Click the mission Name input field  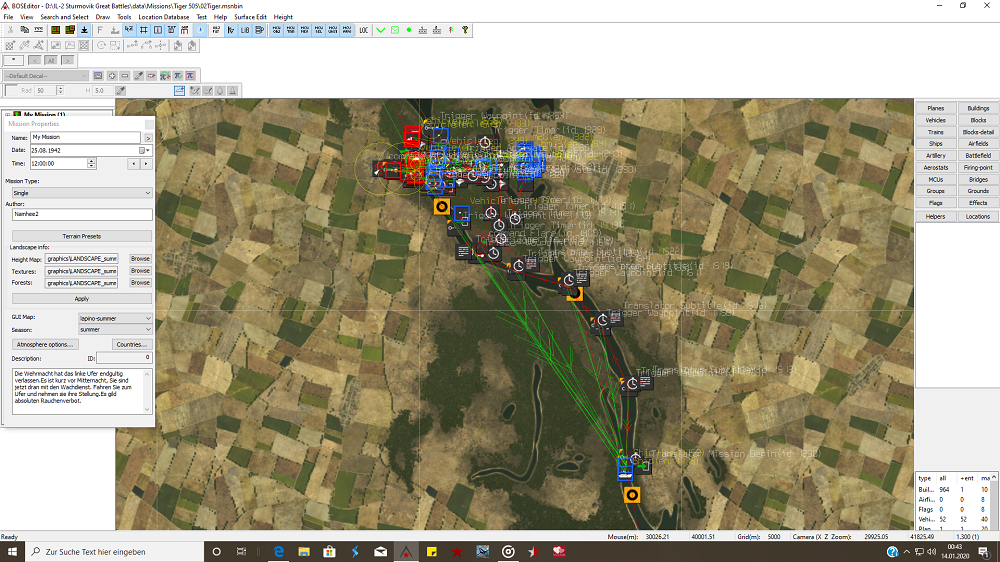click(x=85, y=137)
